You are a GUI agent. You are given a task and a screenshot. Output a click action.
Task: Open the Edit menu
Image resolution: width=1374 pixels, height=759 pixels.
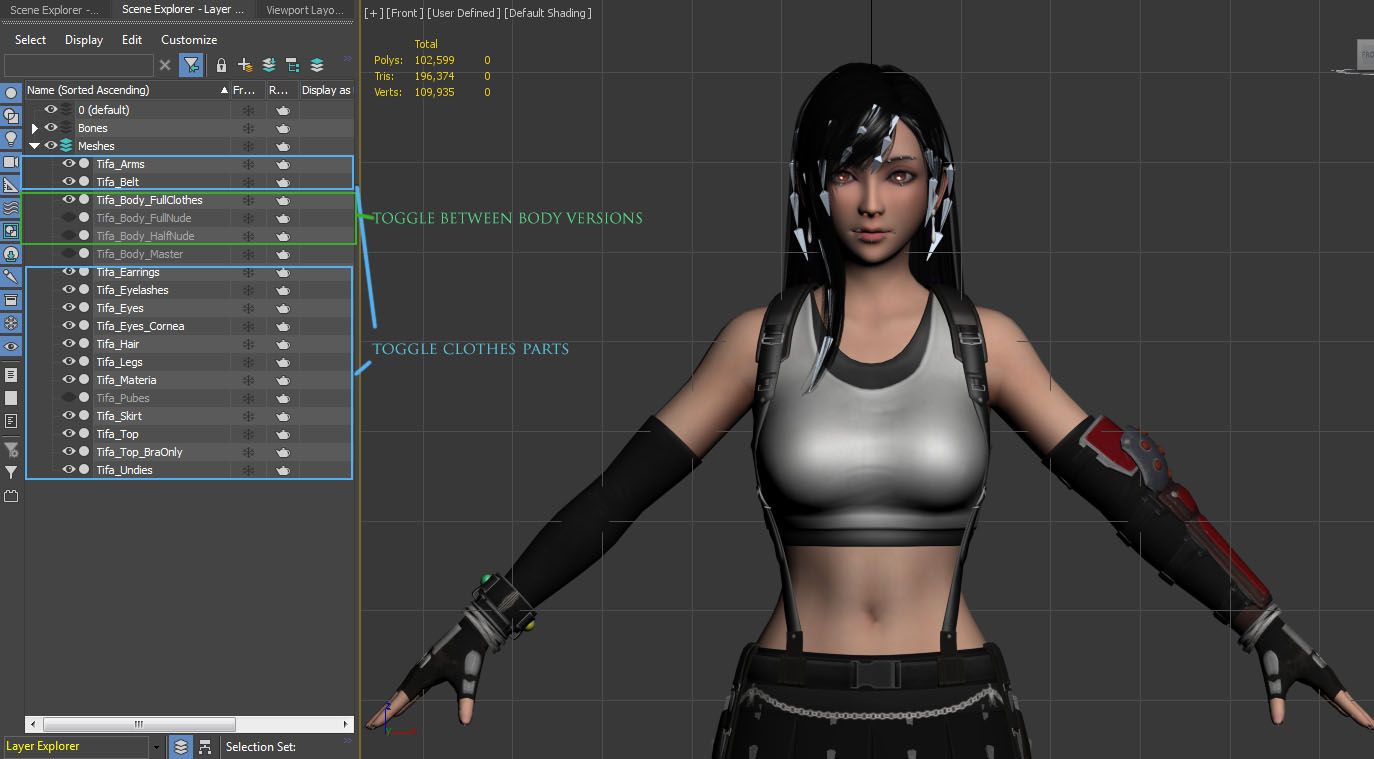tap(132, 40)
